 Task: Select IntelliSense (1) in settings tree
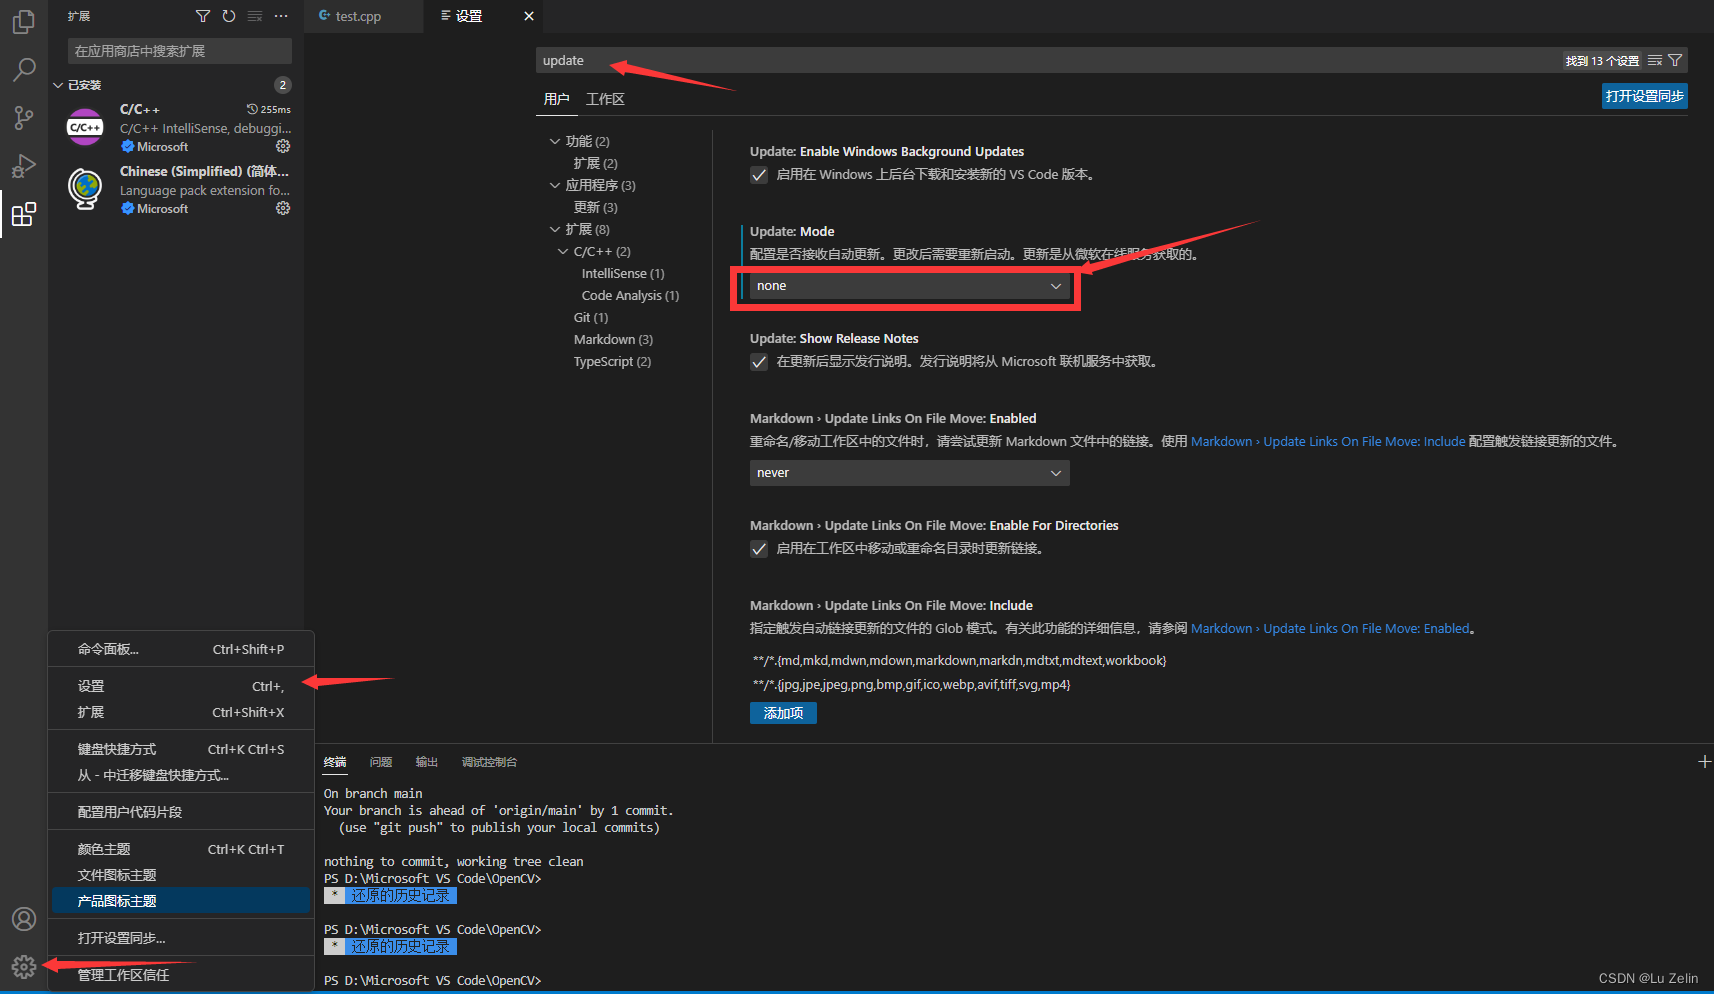tap(623, 273)
